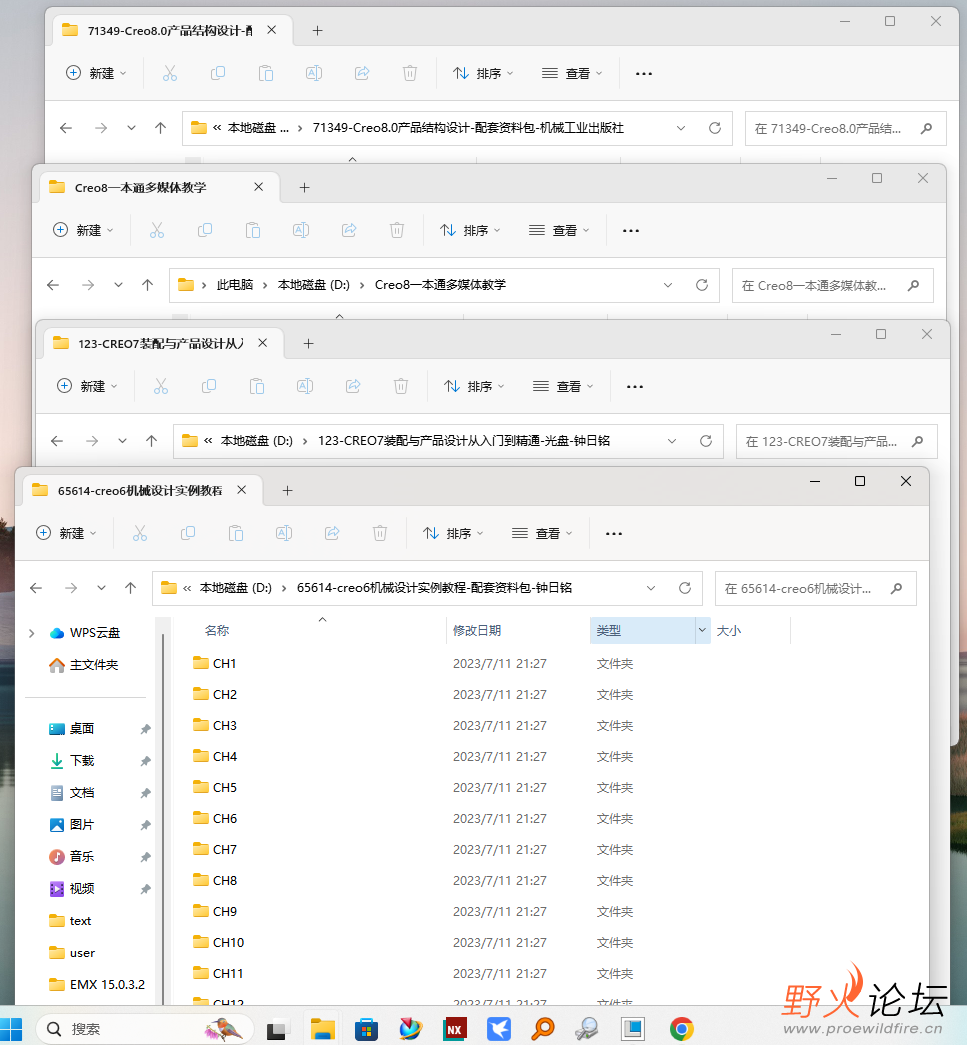967x1045 pixels.
Task: Click Copy icon in 71349-Creo8.0 window toolbar
Action: click(218, 73)
